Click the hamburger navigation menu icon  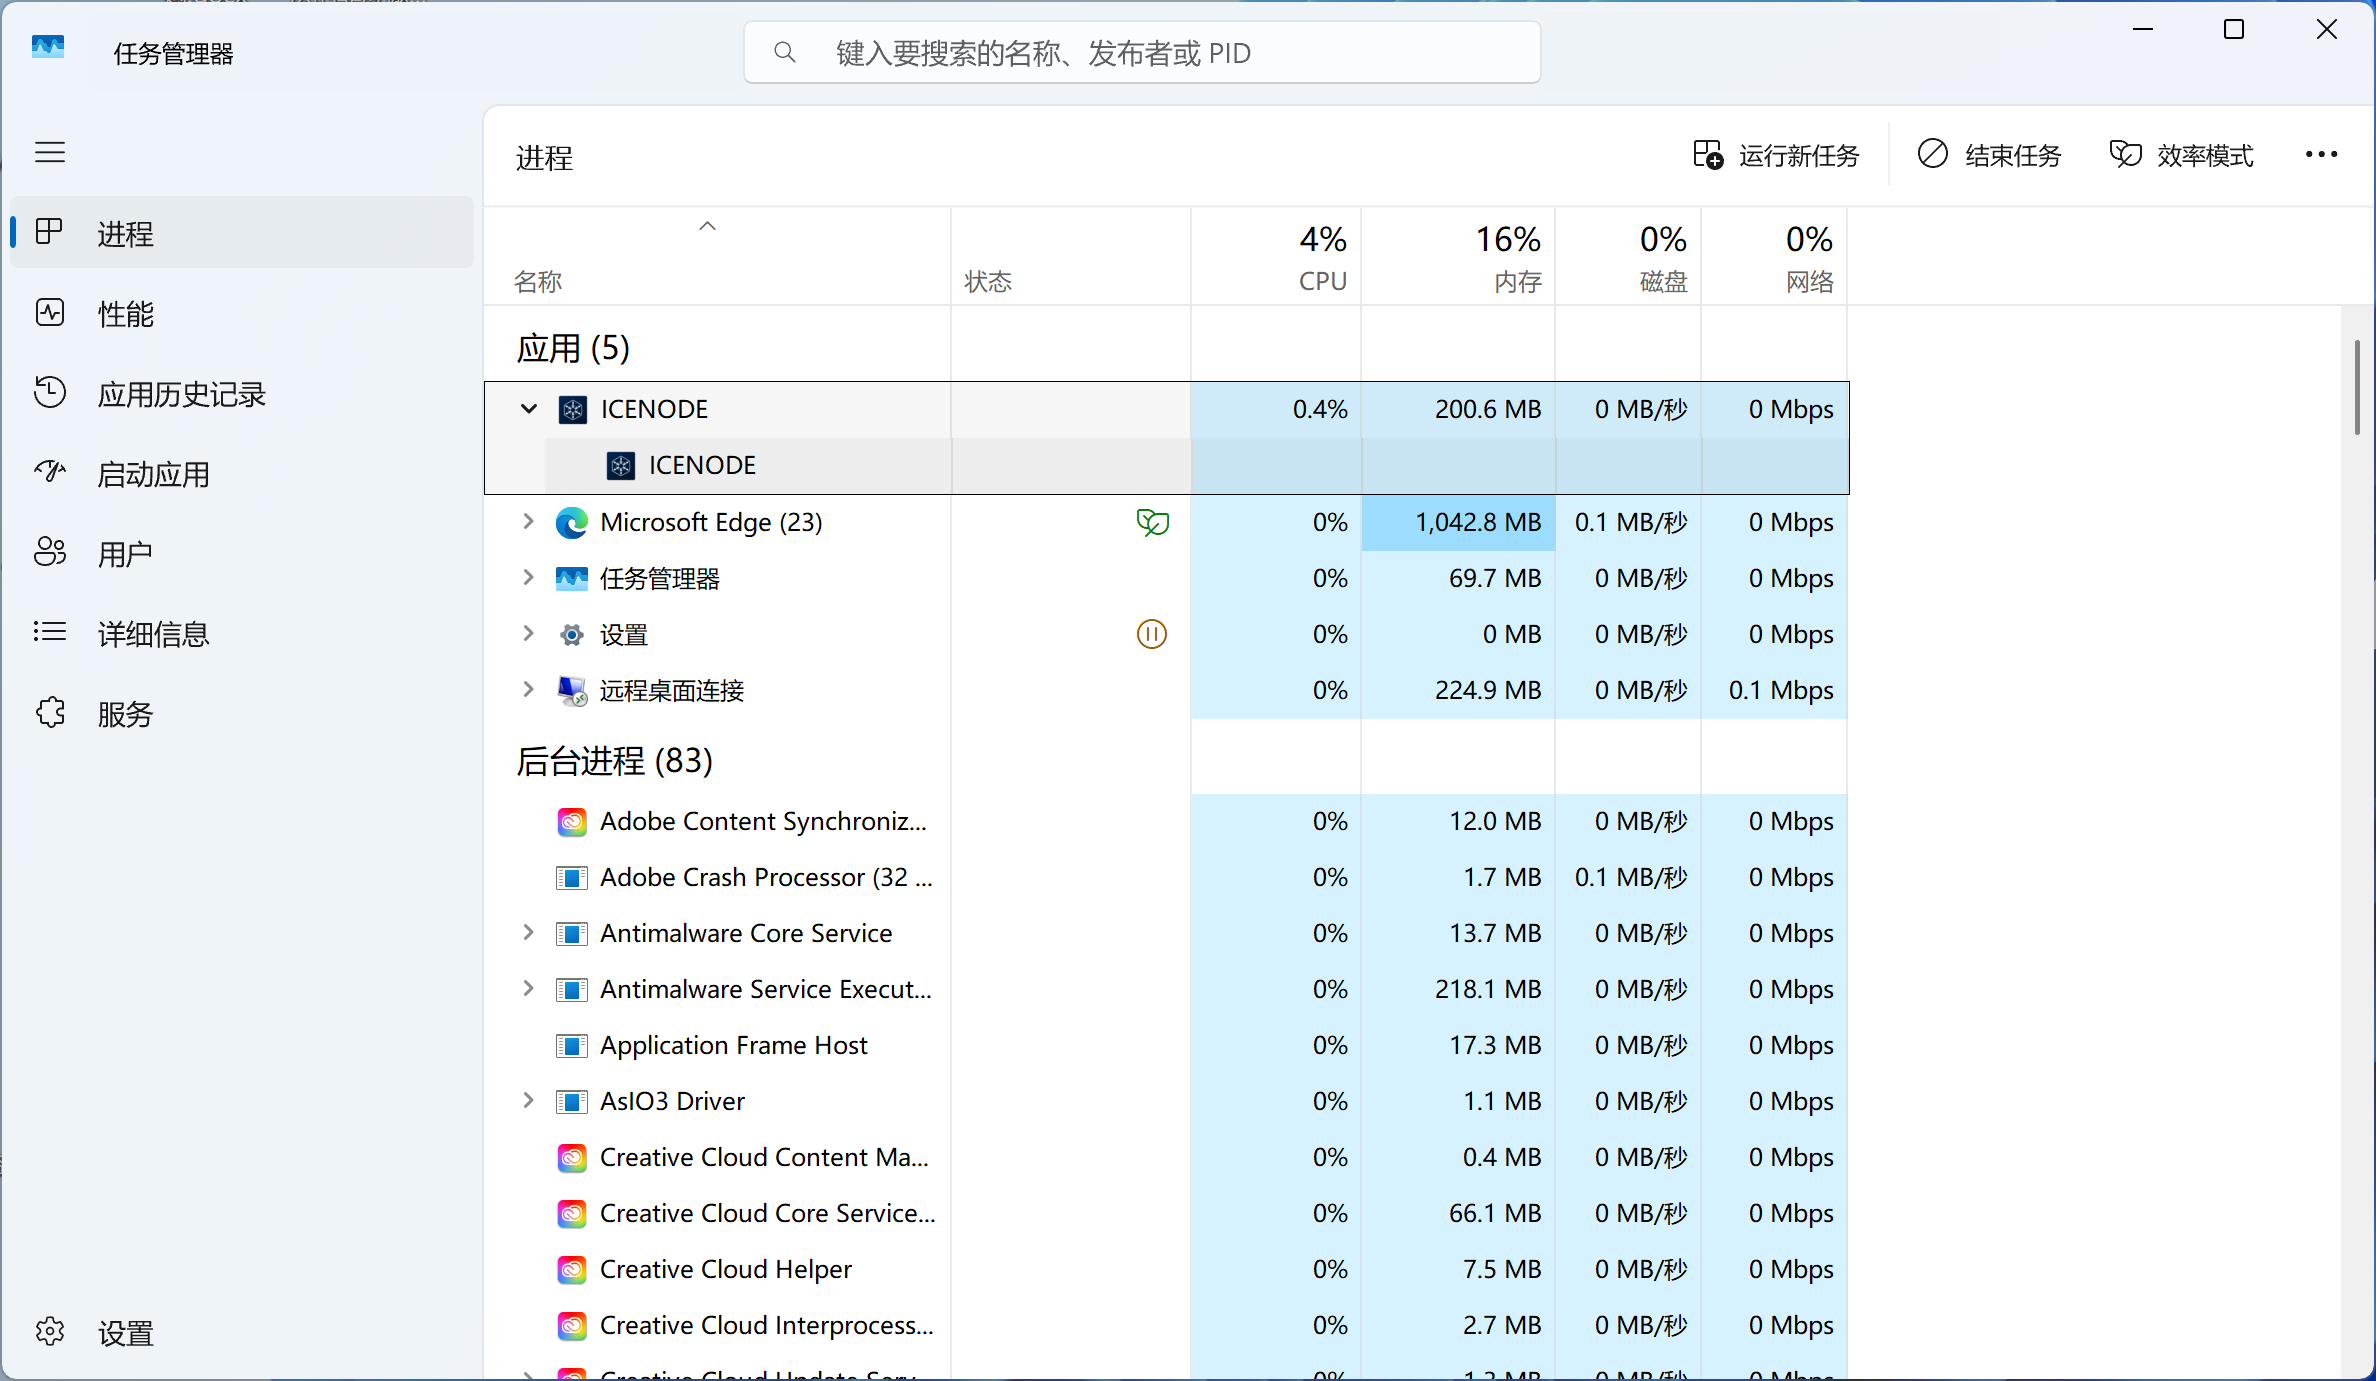(x=50, y=152)
